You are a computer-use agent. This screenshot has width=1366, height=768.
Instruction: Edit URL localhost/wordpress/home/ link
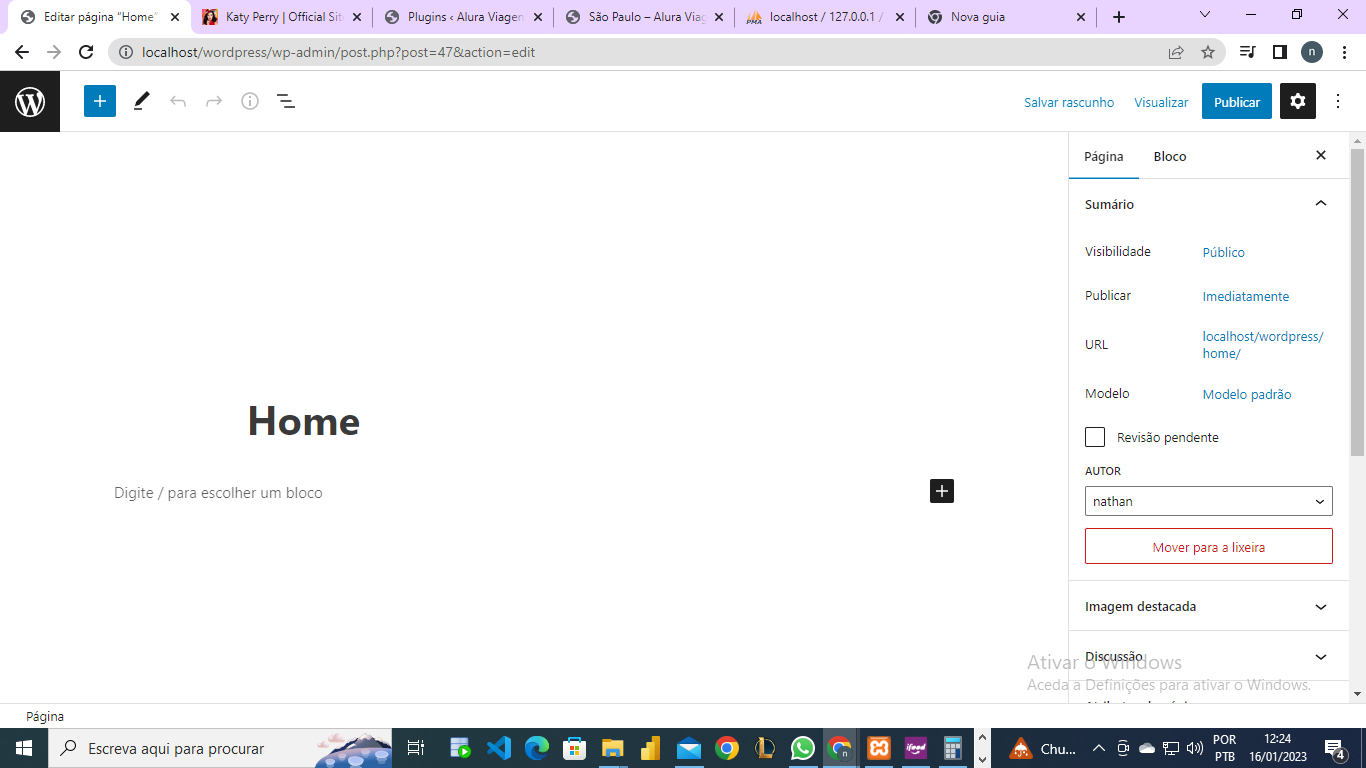(x=1263, y=345)
